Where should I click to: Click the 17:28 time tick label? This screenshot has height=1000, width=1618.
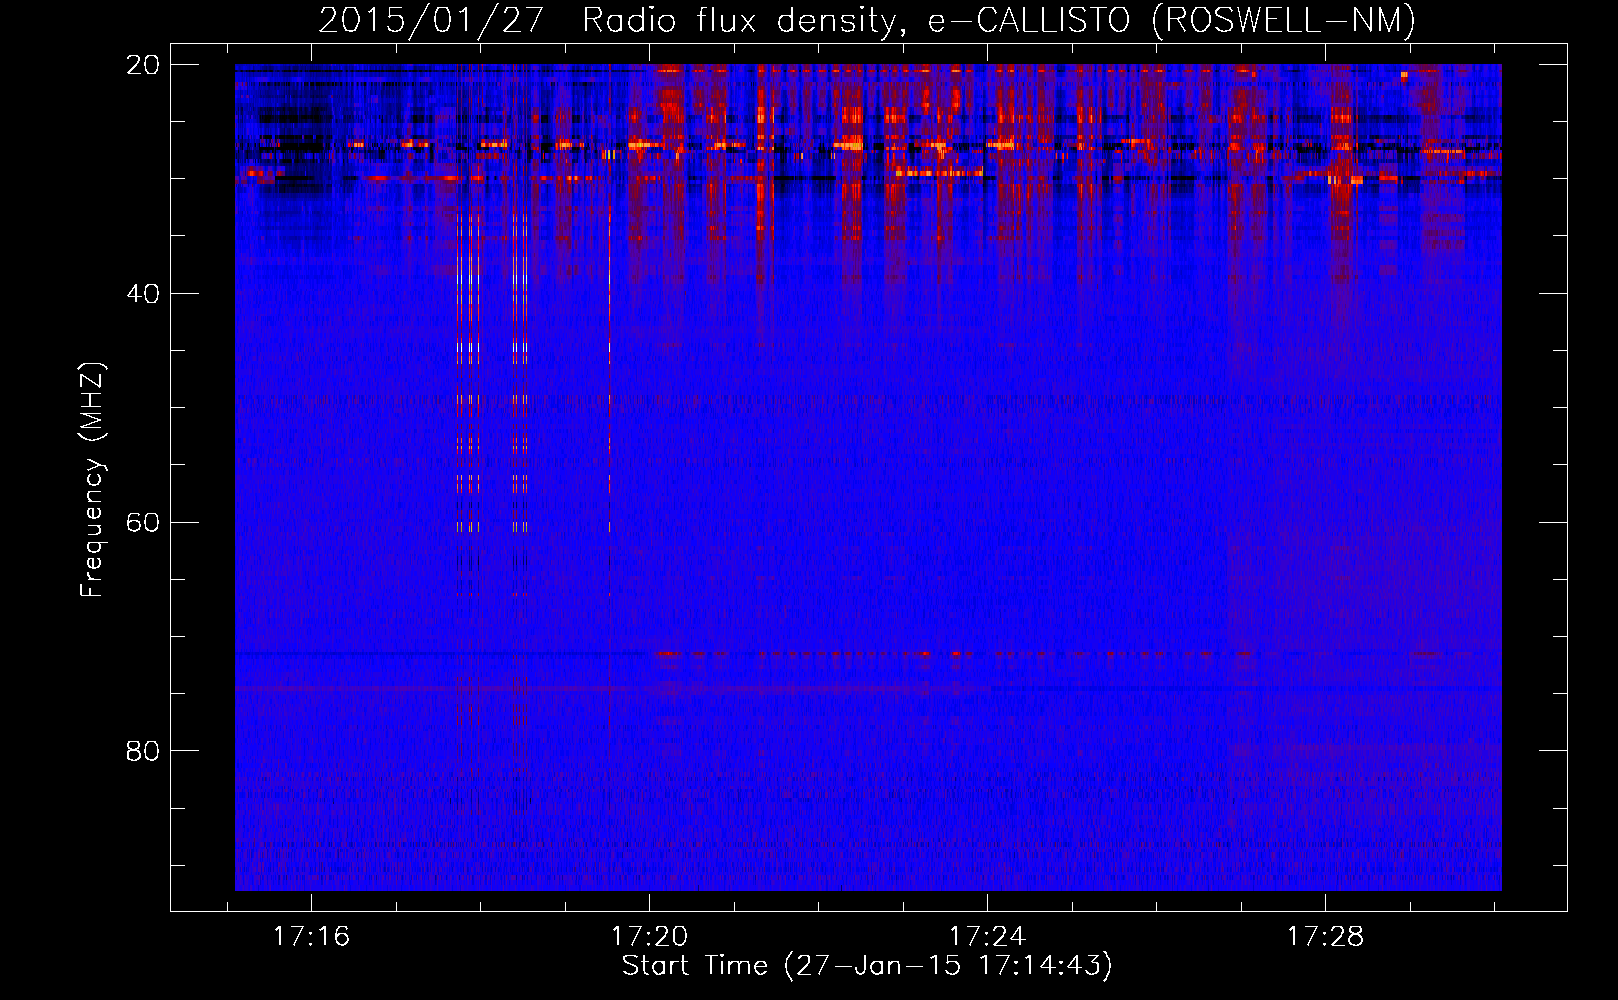pos(1325,937)
